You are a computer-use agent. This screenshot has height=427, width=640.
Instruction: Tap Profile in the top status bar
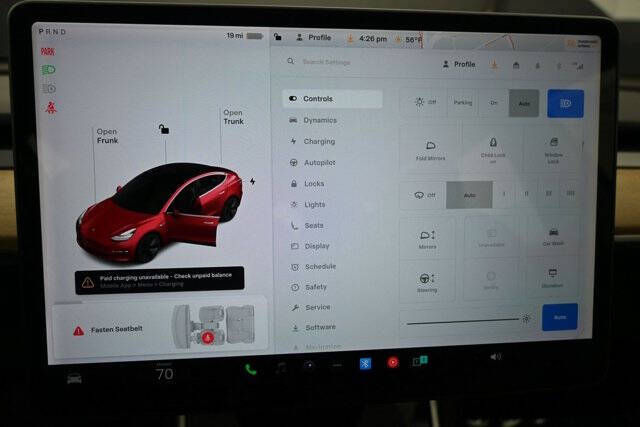click(x=313, y=38)
